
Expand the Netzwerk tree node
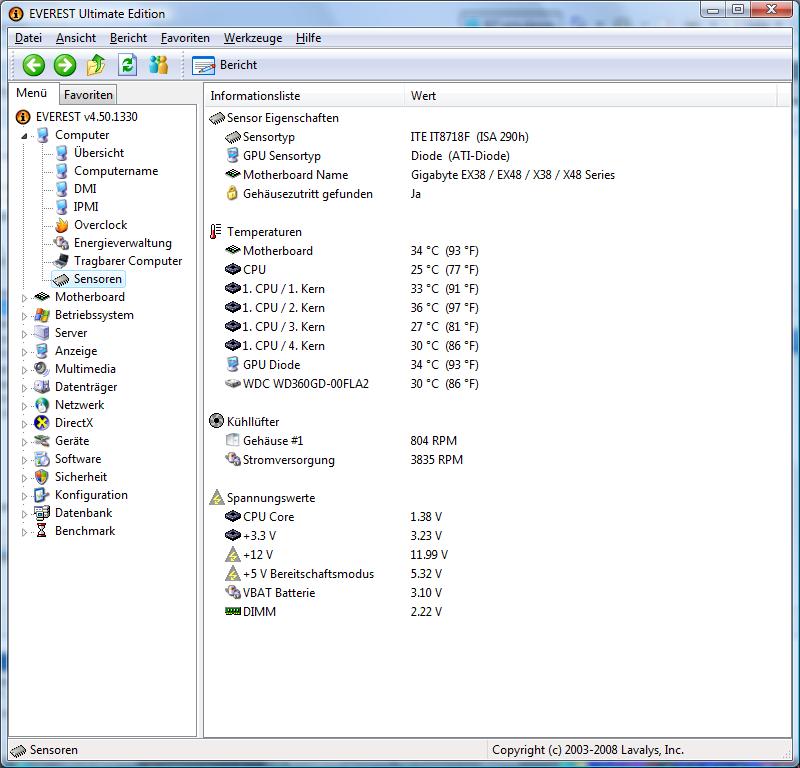point(24,406)
